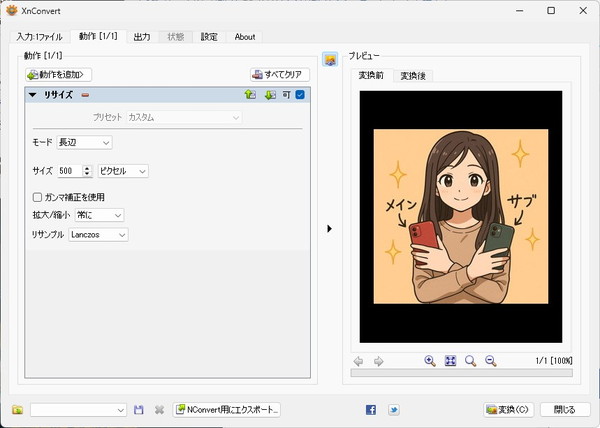This screenshot has height=428, width=600.
Task: Uncheck the resize action enabled checkbox
Action: (300, 95)
